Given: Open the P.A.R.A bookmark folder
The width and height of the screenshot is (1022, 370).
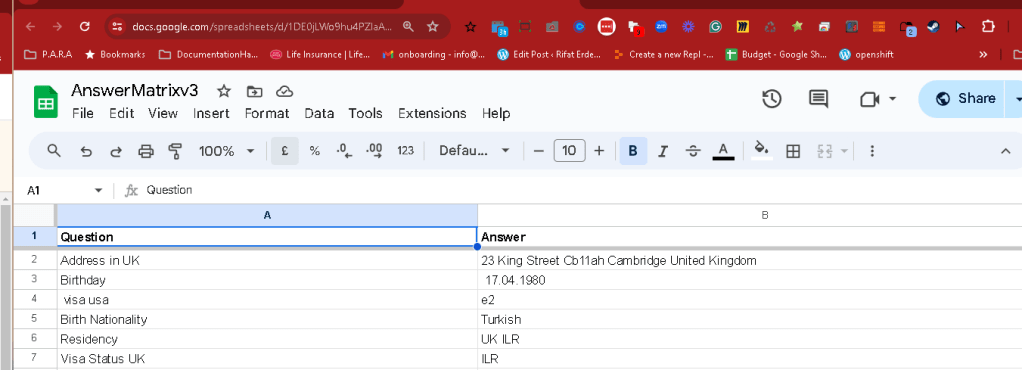Looking at the screenshot, I should coord(48,55).
